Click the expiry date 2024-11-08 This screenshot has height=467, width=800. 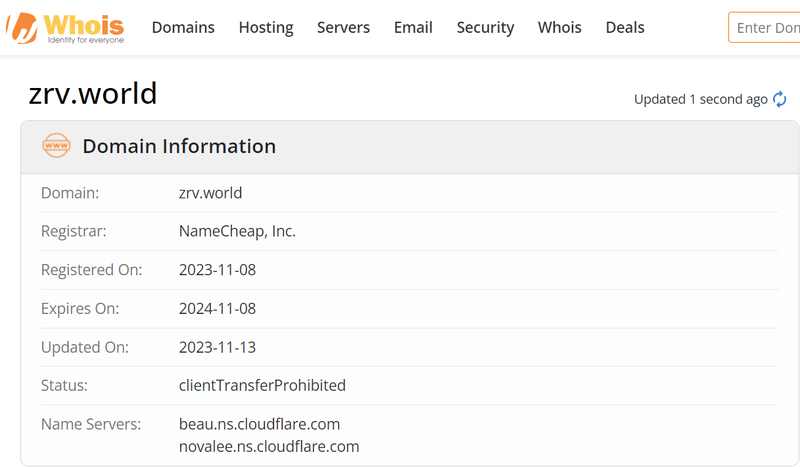(217, 309)
